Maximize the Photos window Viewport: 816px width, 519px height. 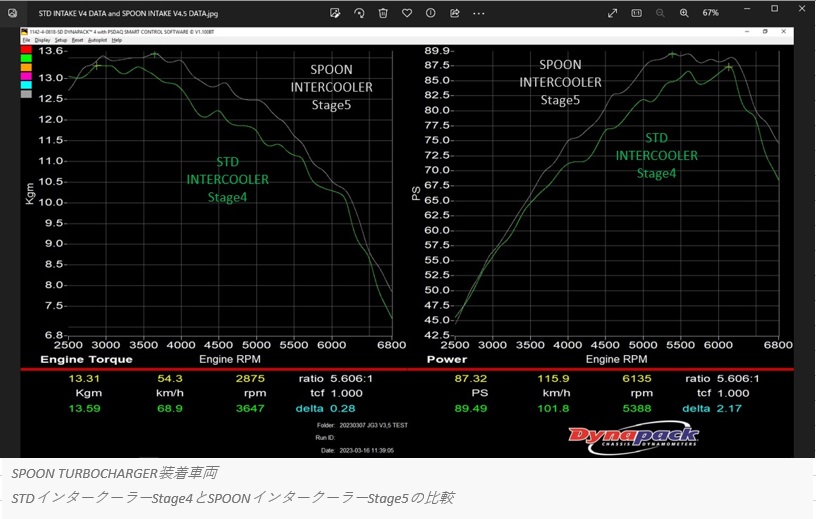(774, 9)
